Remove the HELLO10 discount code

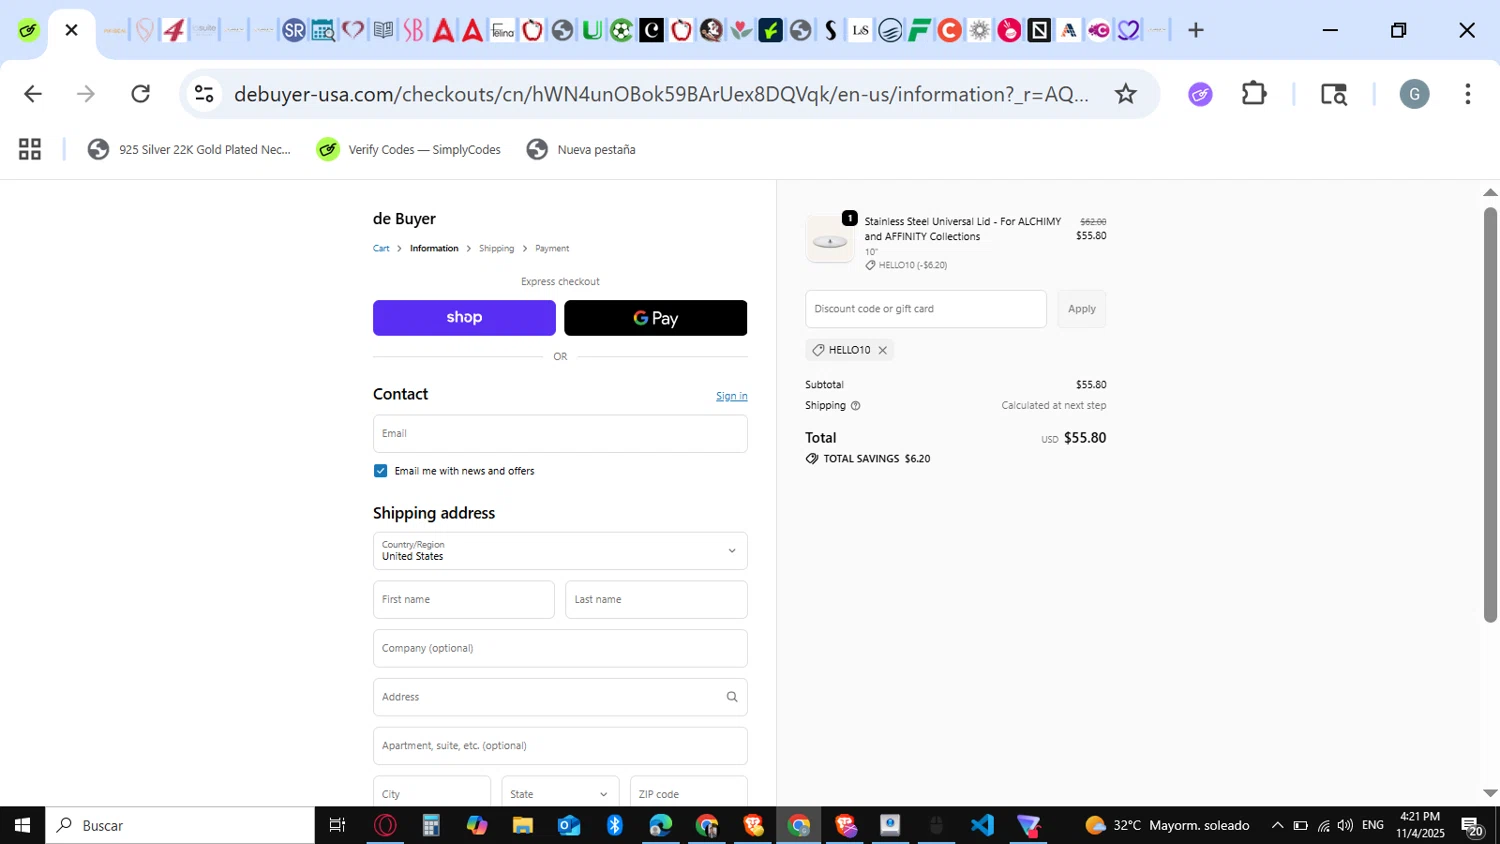(882, 350)
